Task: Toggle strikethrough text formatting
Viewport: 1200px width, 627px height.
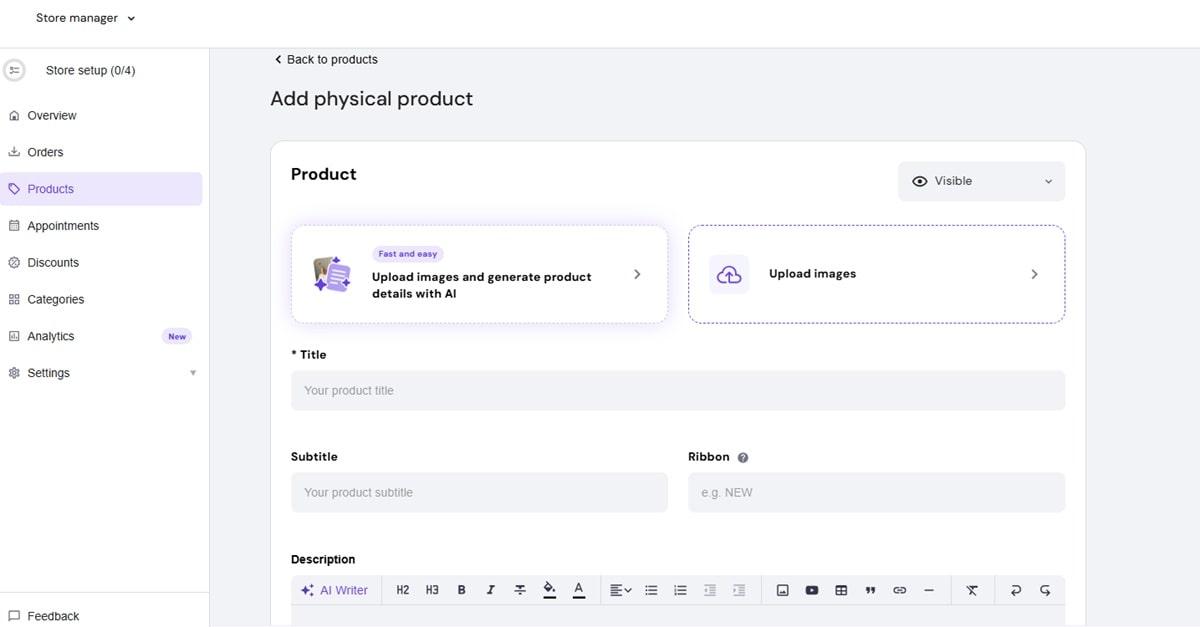Action: pyautogui.click(x=520, y=590)
